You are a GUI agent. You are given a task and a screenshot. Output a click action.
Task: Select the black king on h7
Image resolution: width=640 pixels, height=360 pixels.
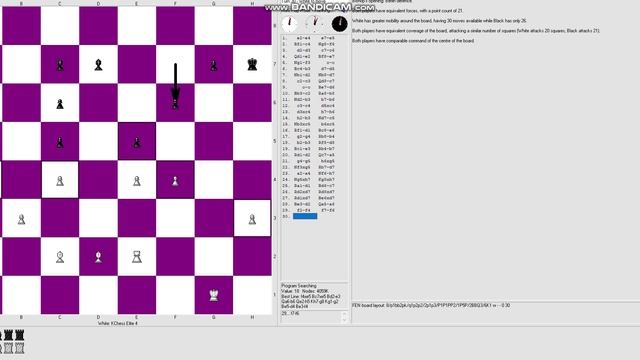click(x=252, y=64)
